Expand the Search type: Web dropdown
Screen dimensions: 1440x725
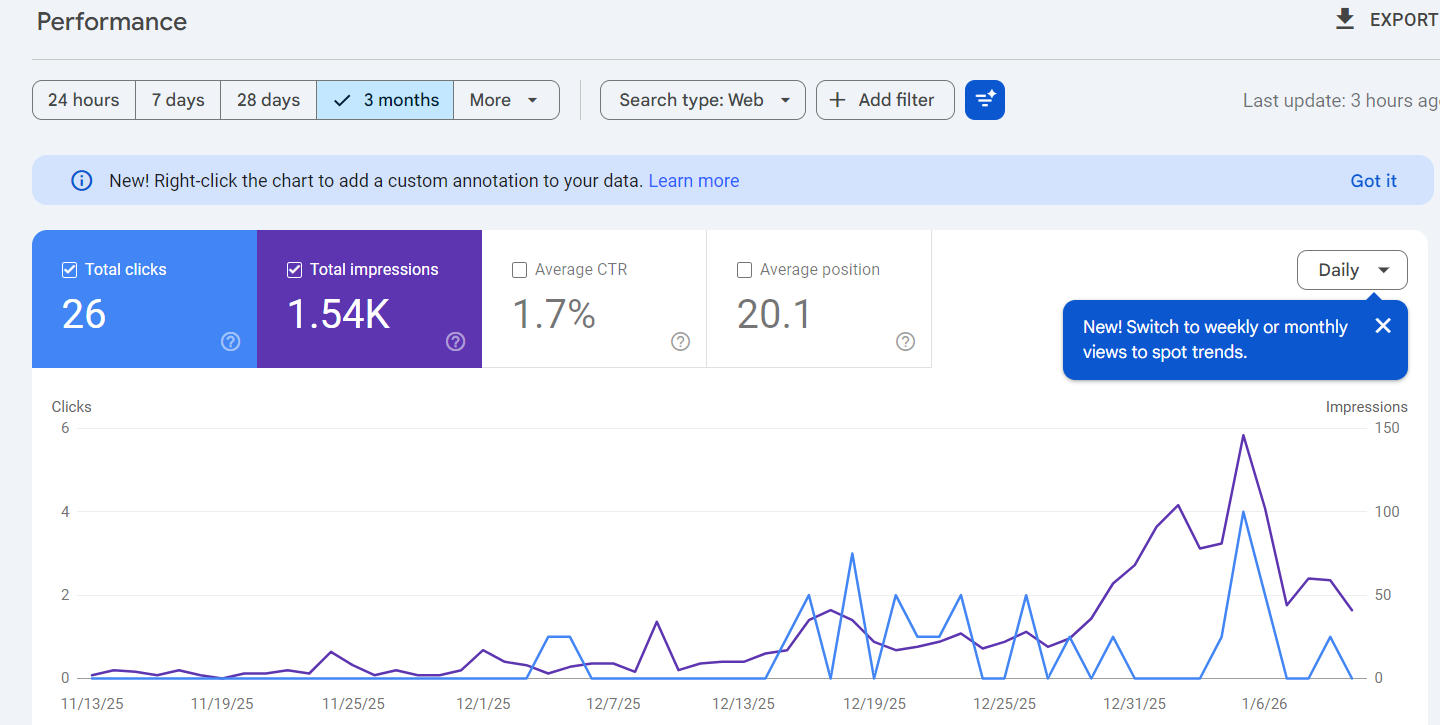point(702,100)
